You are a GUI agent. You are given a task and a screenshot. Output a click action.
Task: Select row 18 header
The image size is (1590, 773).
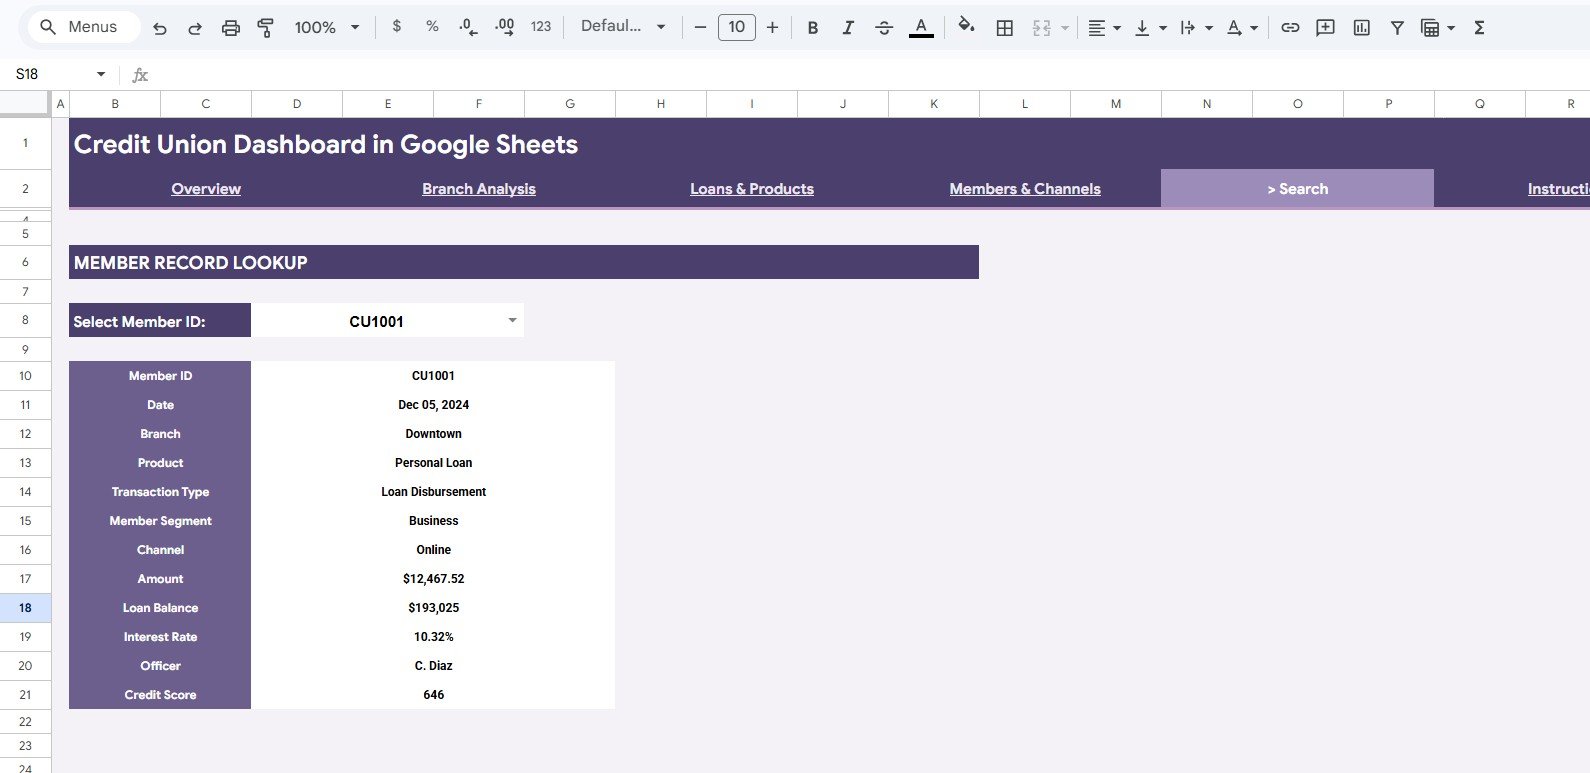[25, 608]
